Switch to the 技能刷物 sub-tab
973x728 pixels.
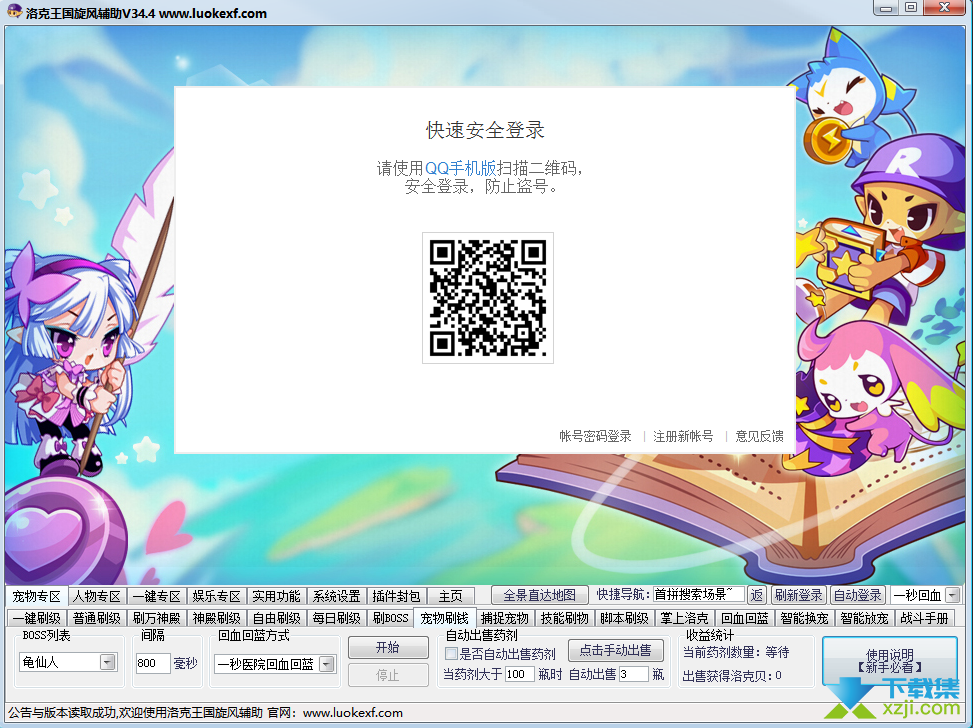[x=565, y=618]
